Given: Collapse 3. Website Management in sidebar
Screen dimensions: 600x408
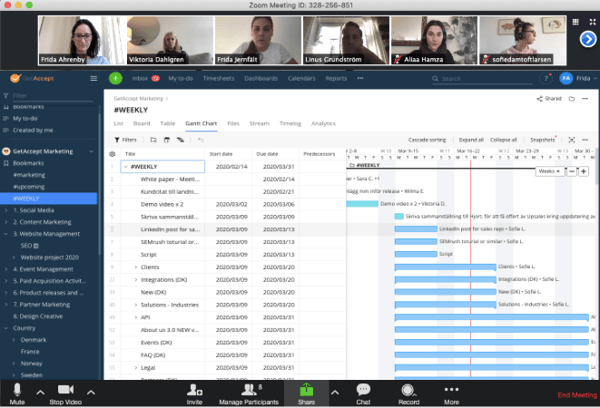Looking at the screenshot, I should [6, 234].
